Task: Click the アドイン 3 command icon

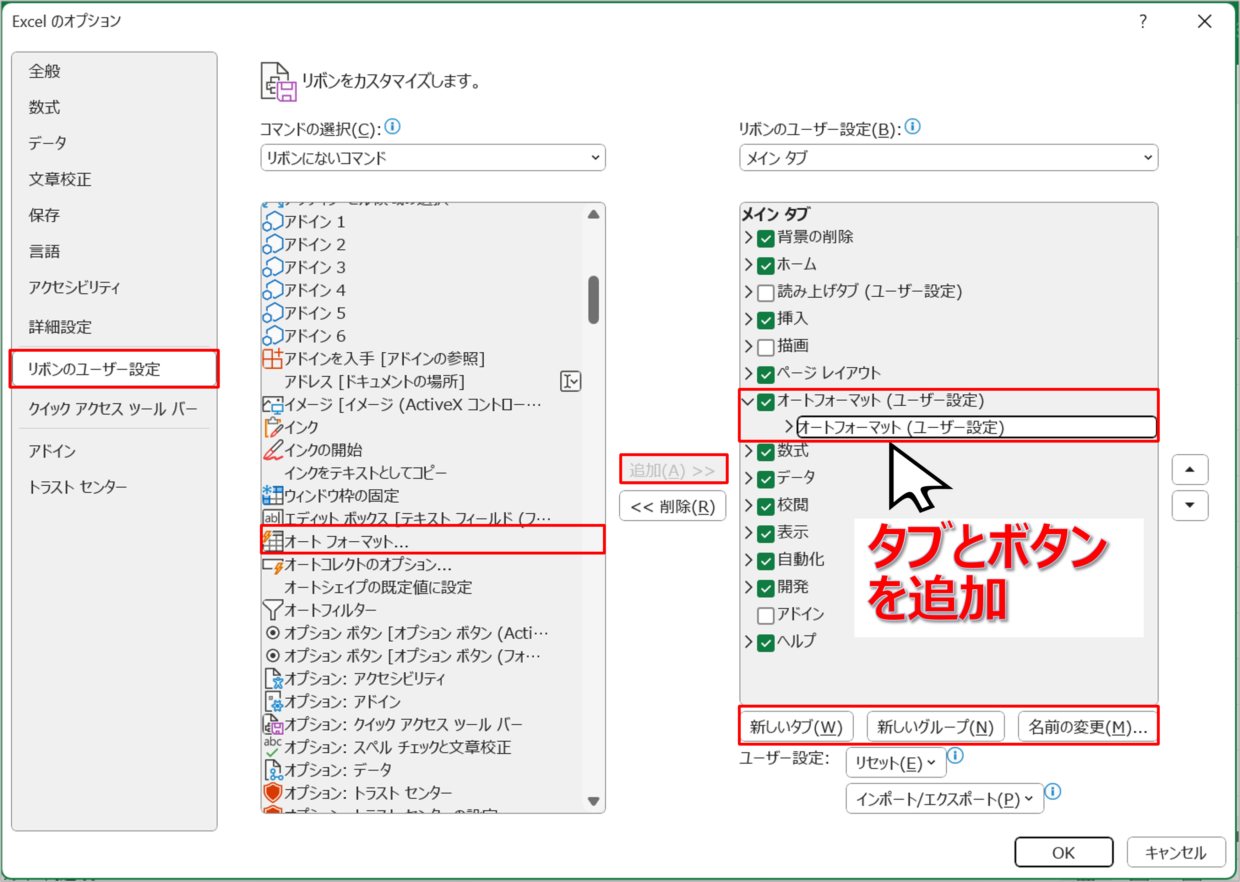Action: point(272,268)
